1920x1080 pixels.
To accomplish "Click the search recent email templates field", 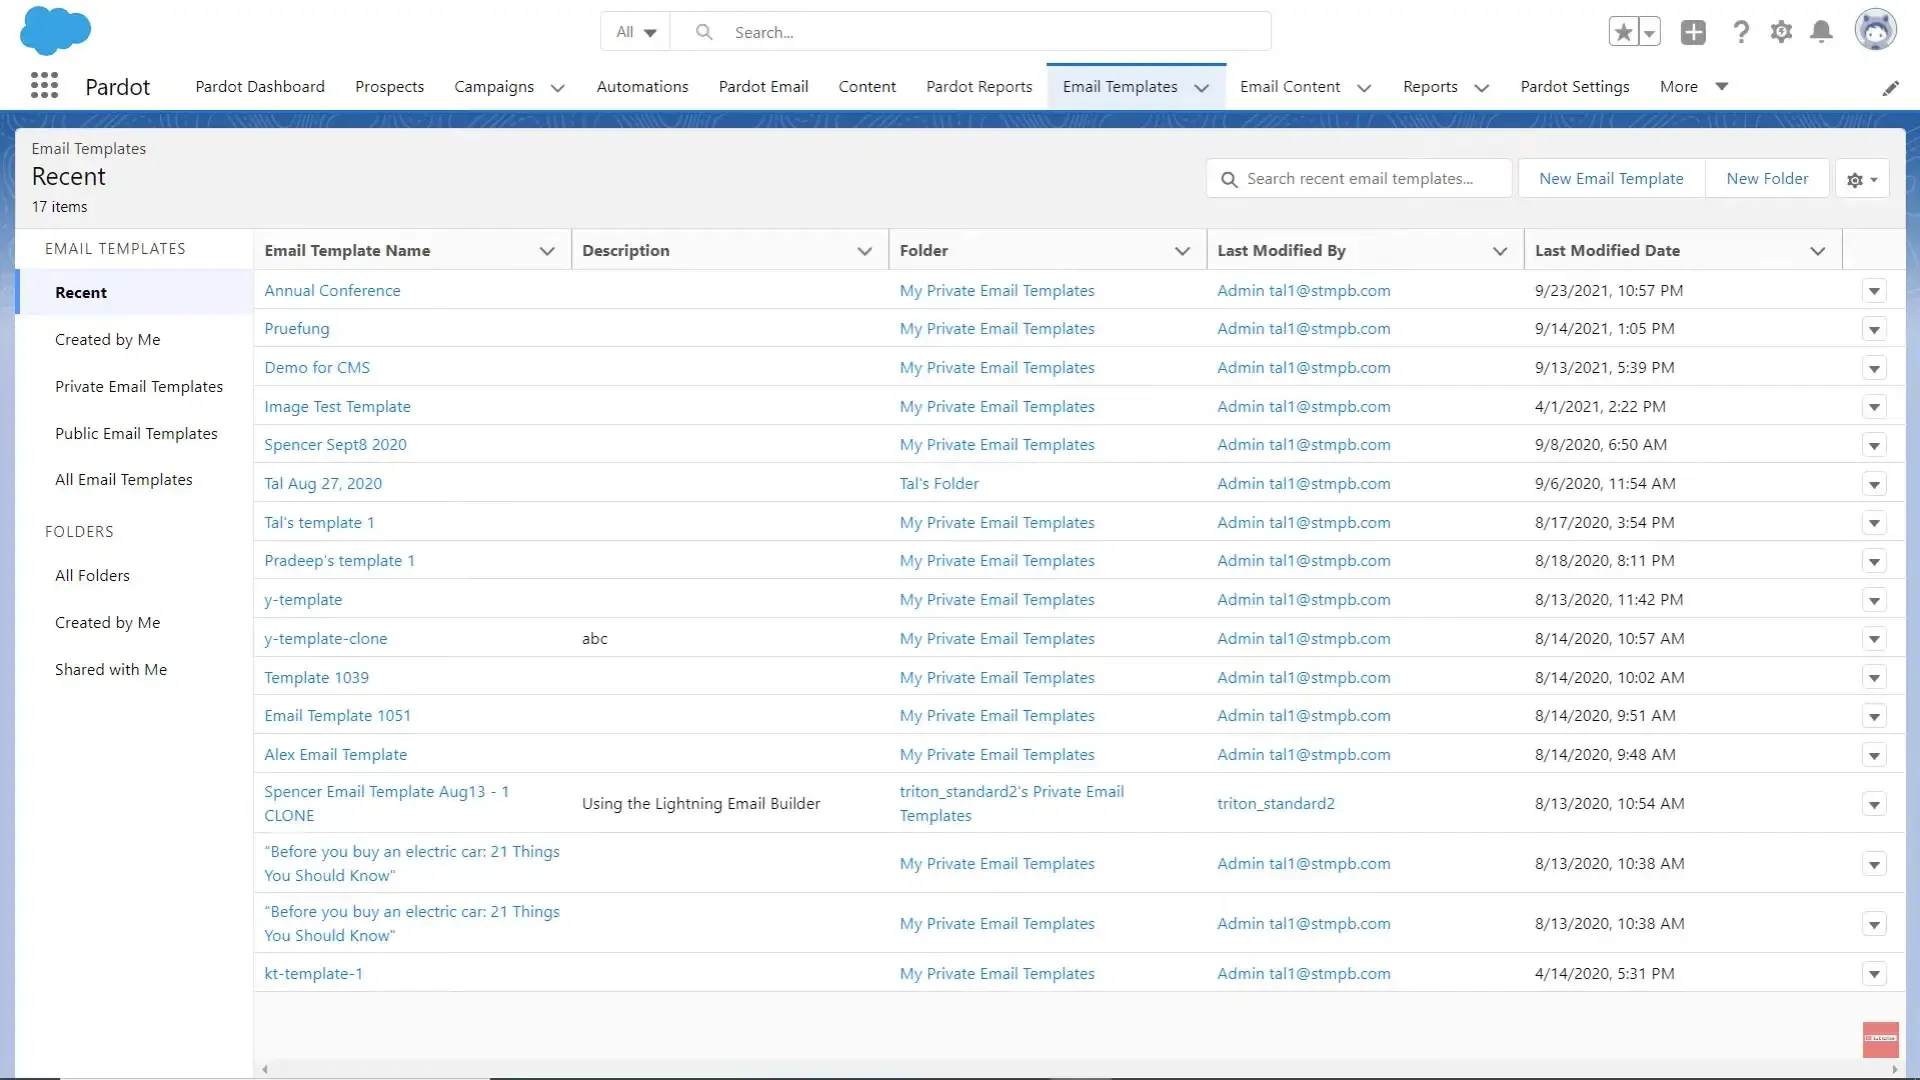I will pyautogui.click(x=1359, y=179).
